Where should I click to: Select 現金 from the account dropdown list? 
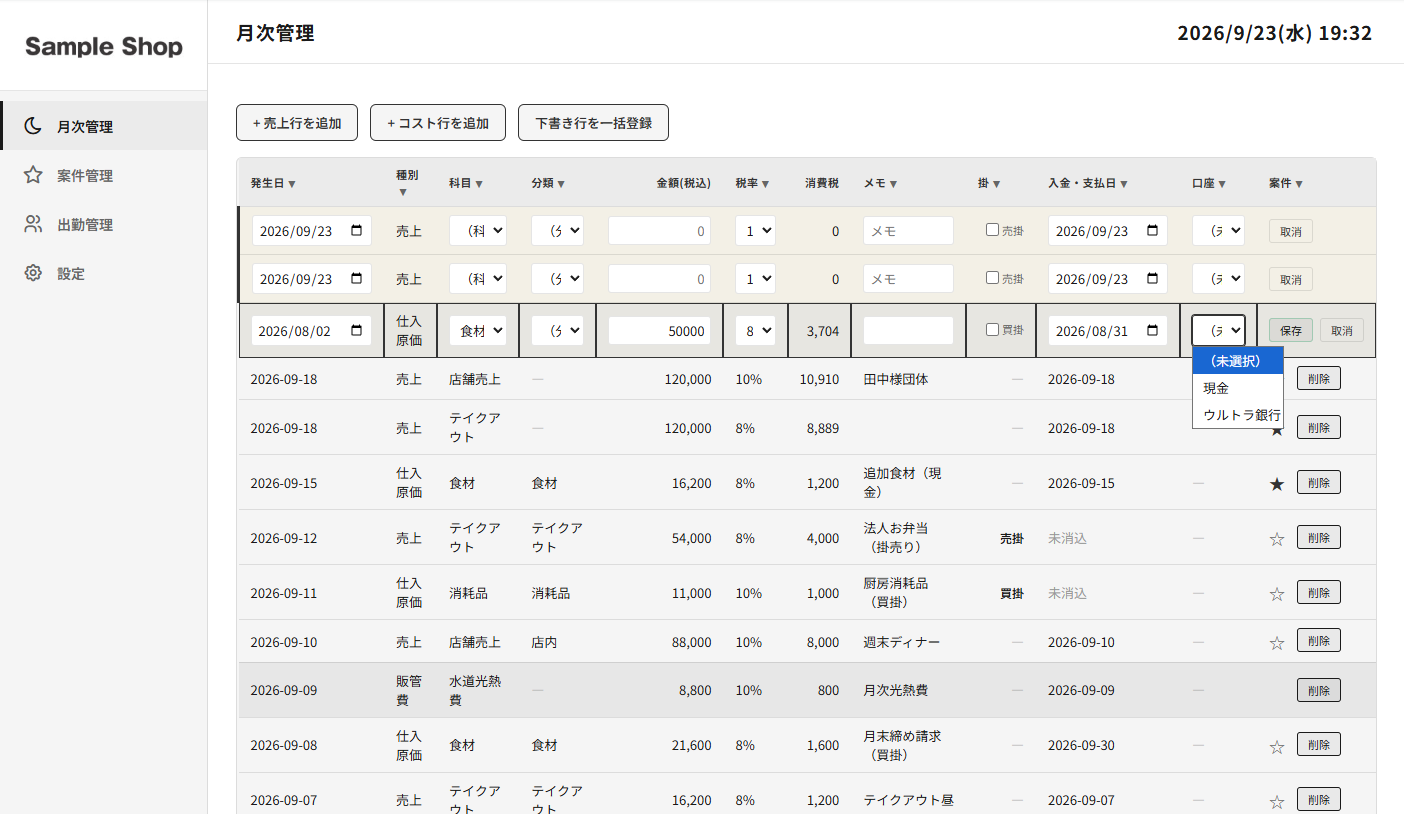click(1237, 388)
